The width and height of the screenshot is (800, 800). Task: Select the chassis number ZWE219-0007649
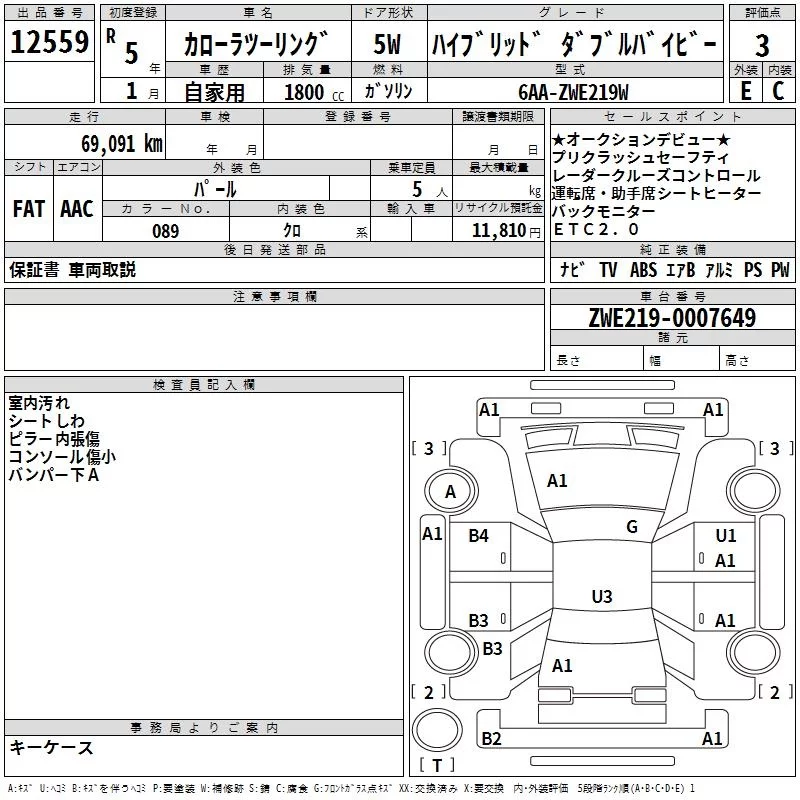click(x=672, y=317)
